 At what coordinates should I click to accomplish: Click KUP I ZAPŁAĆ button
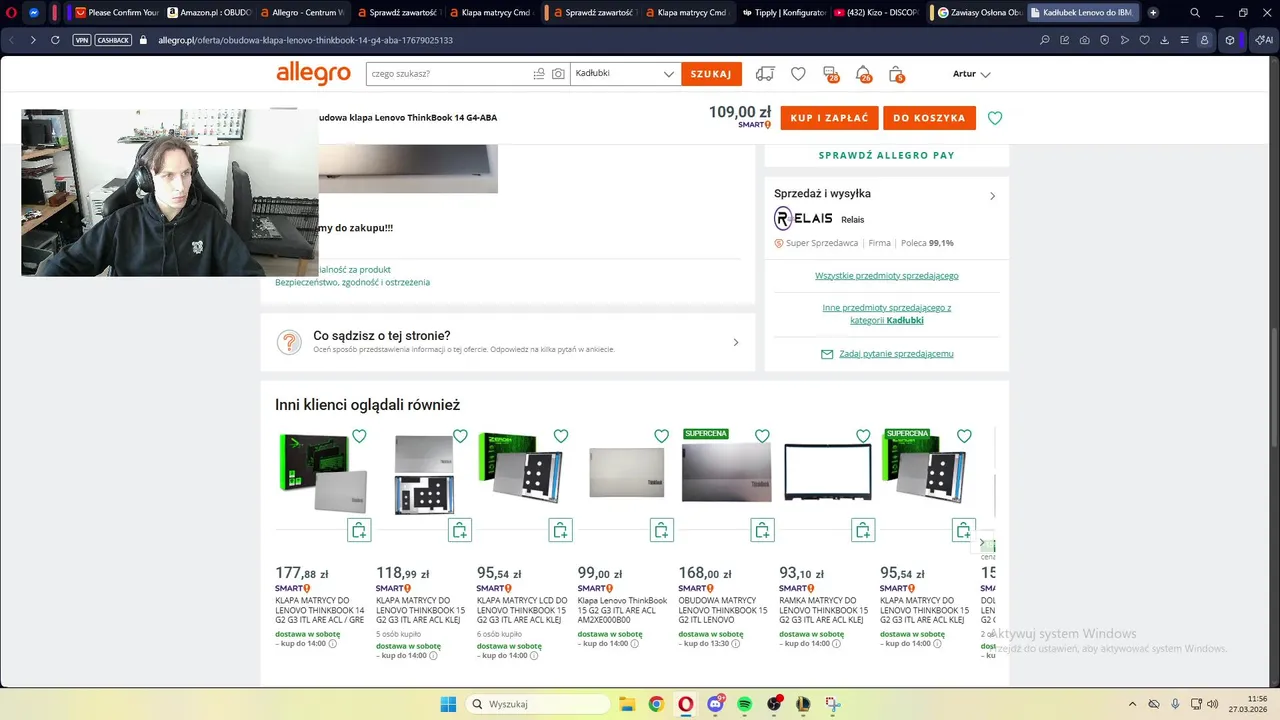pyautogui.click(x=829, y=118)
